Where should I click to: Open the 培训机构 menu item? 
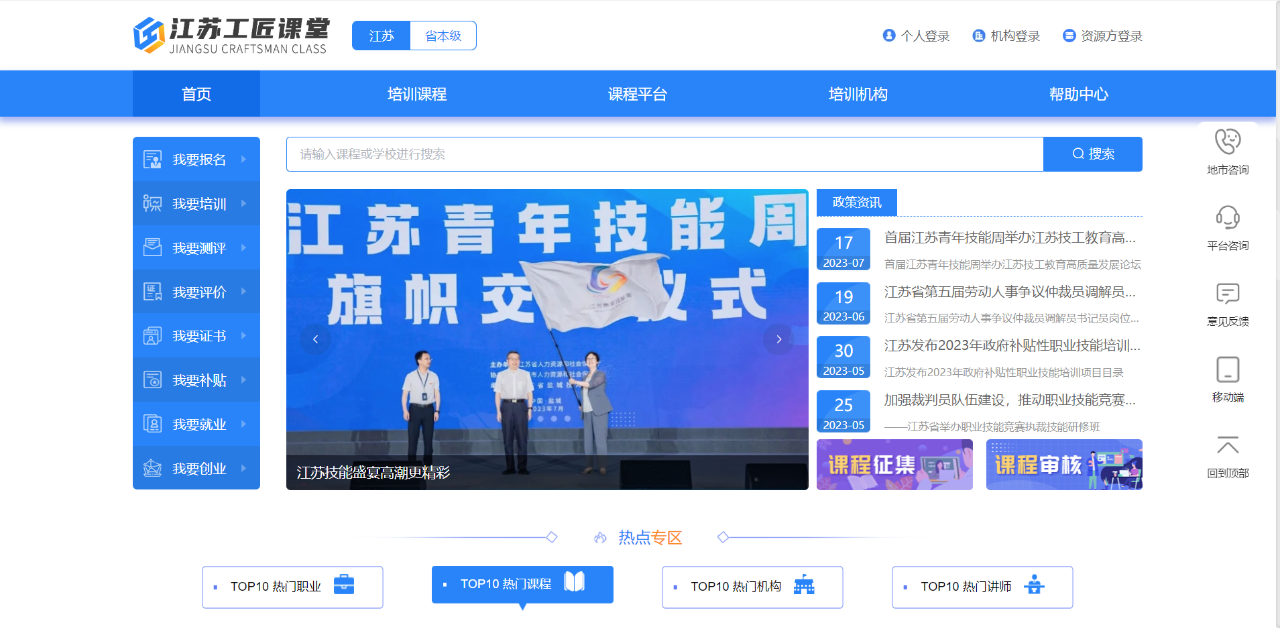(858, 94)
